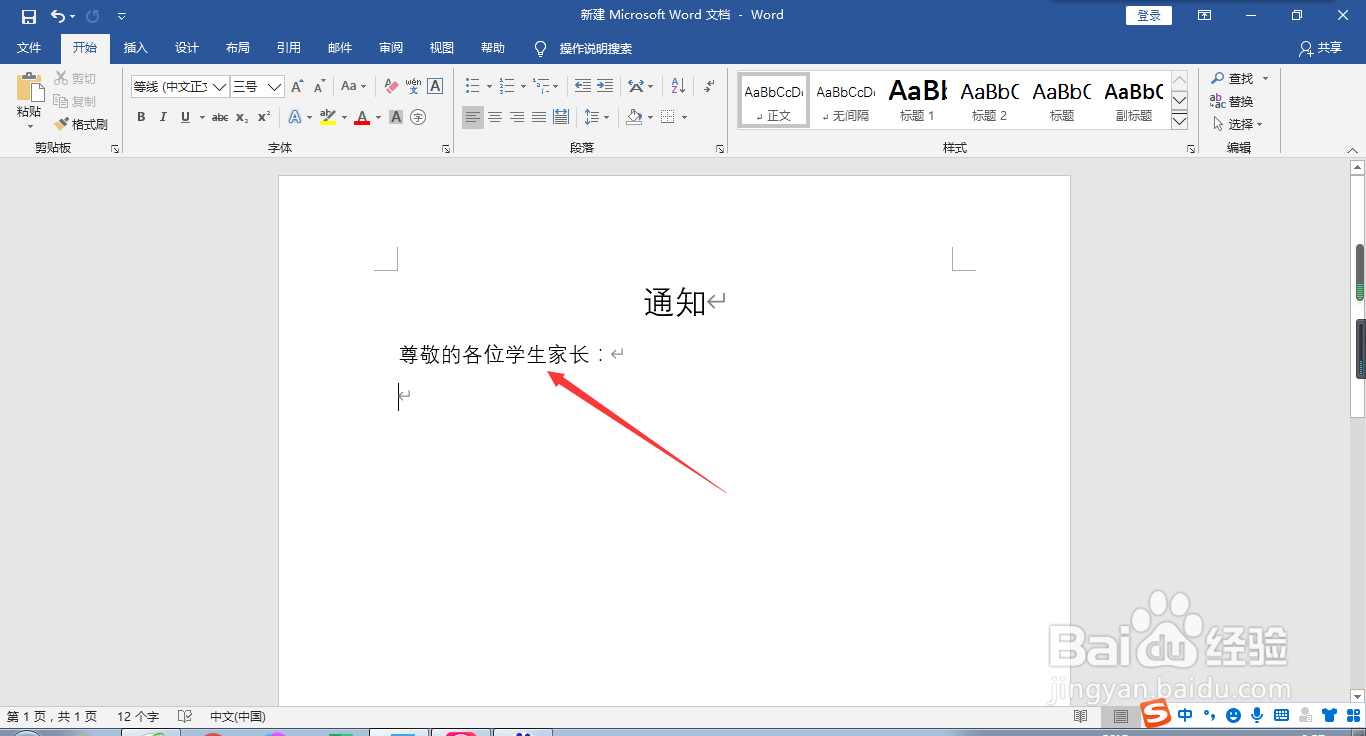Toggle Bold formatting
The width and height of the screenshot is (1366, 736).
[x=141, y=117]
